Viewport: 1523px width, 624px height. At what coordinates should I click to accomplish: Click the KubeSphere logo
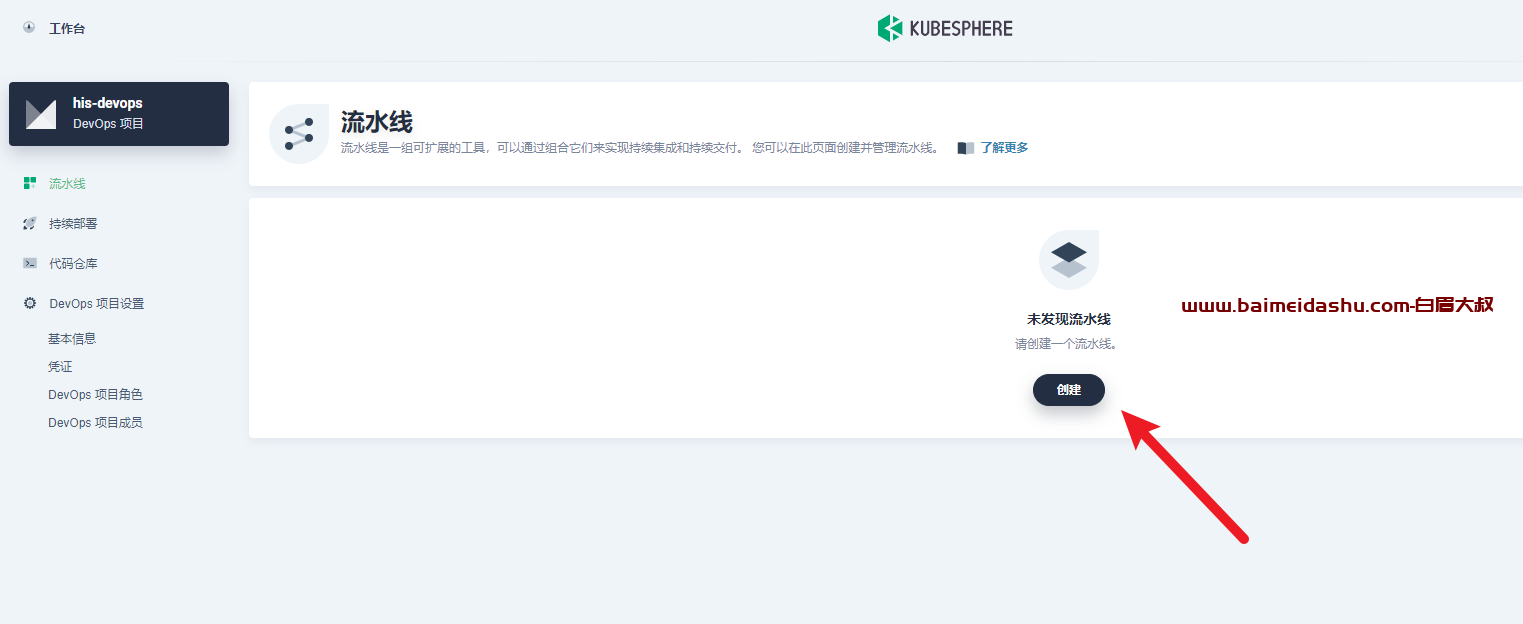[945, 28]
